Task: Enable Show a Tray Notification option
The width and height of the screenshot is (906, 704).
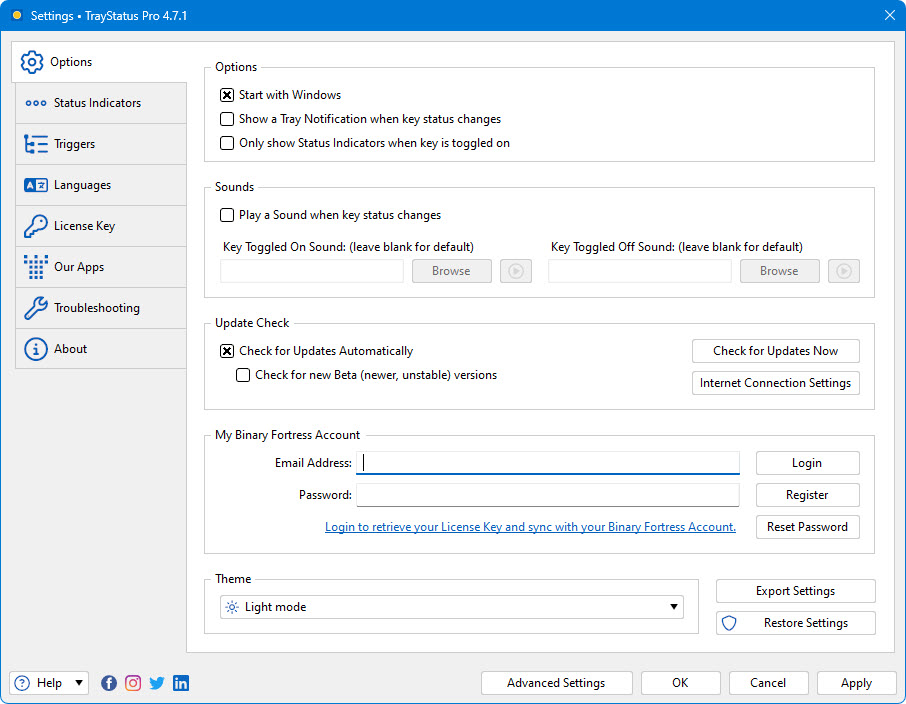Action: tap(227, 119)
